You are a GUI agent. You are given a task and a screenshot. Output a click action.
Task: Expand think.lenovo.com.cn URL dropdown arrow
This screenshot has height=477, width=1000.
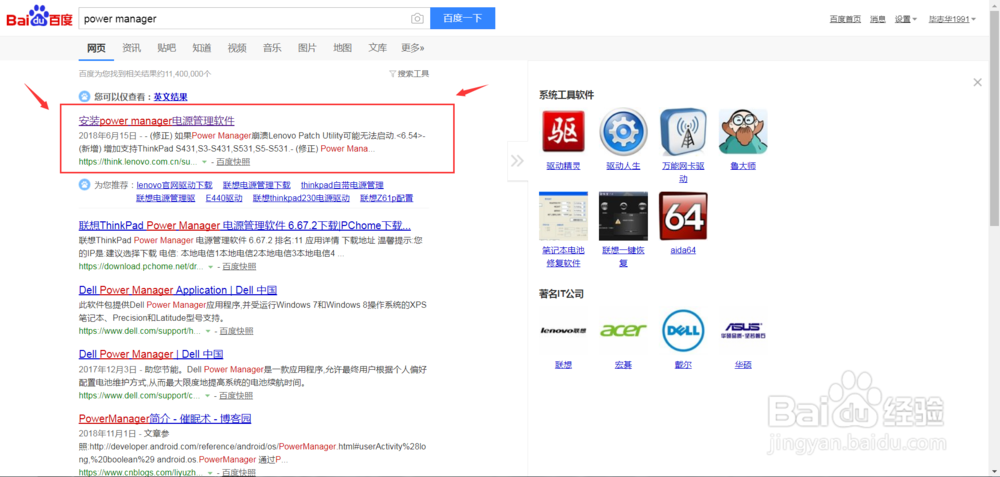204,162
